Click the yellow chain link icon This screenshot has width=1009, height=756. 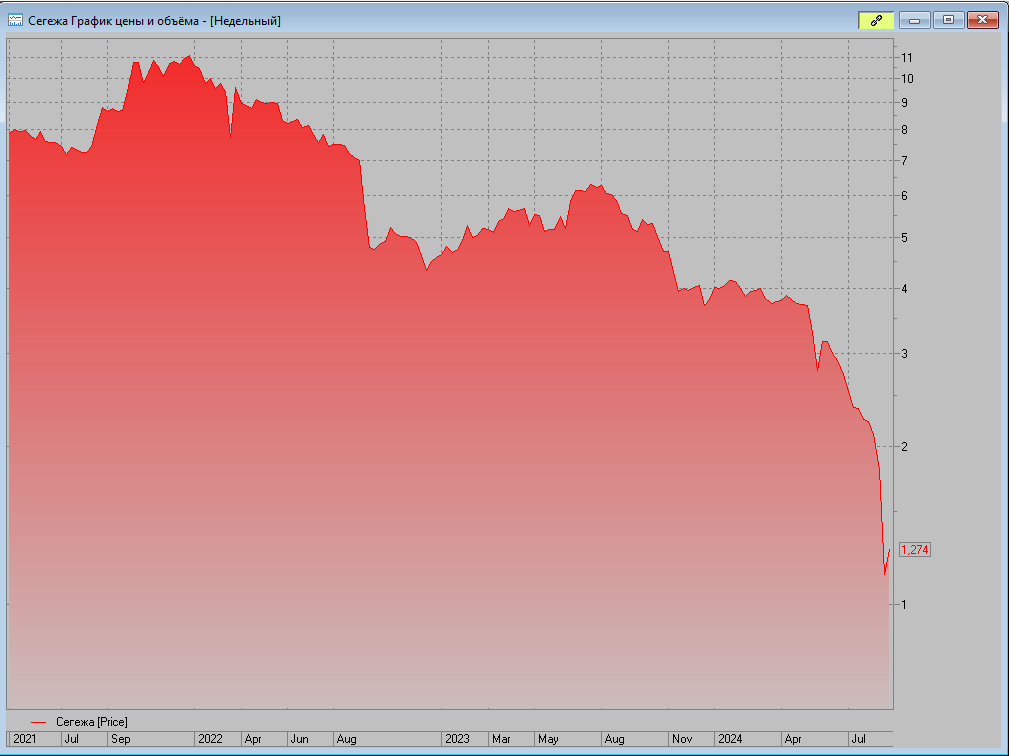pyautogui.click(x=876, y=21)
